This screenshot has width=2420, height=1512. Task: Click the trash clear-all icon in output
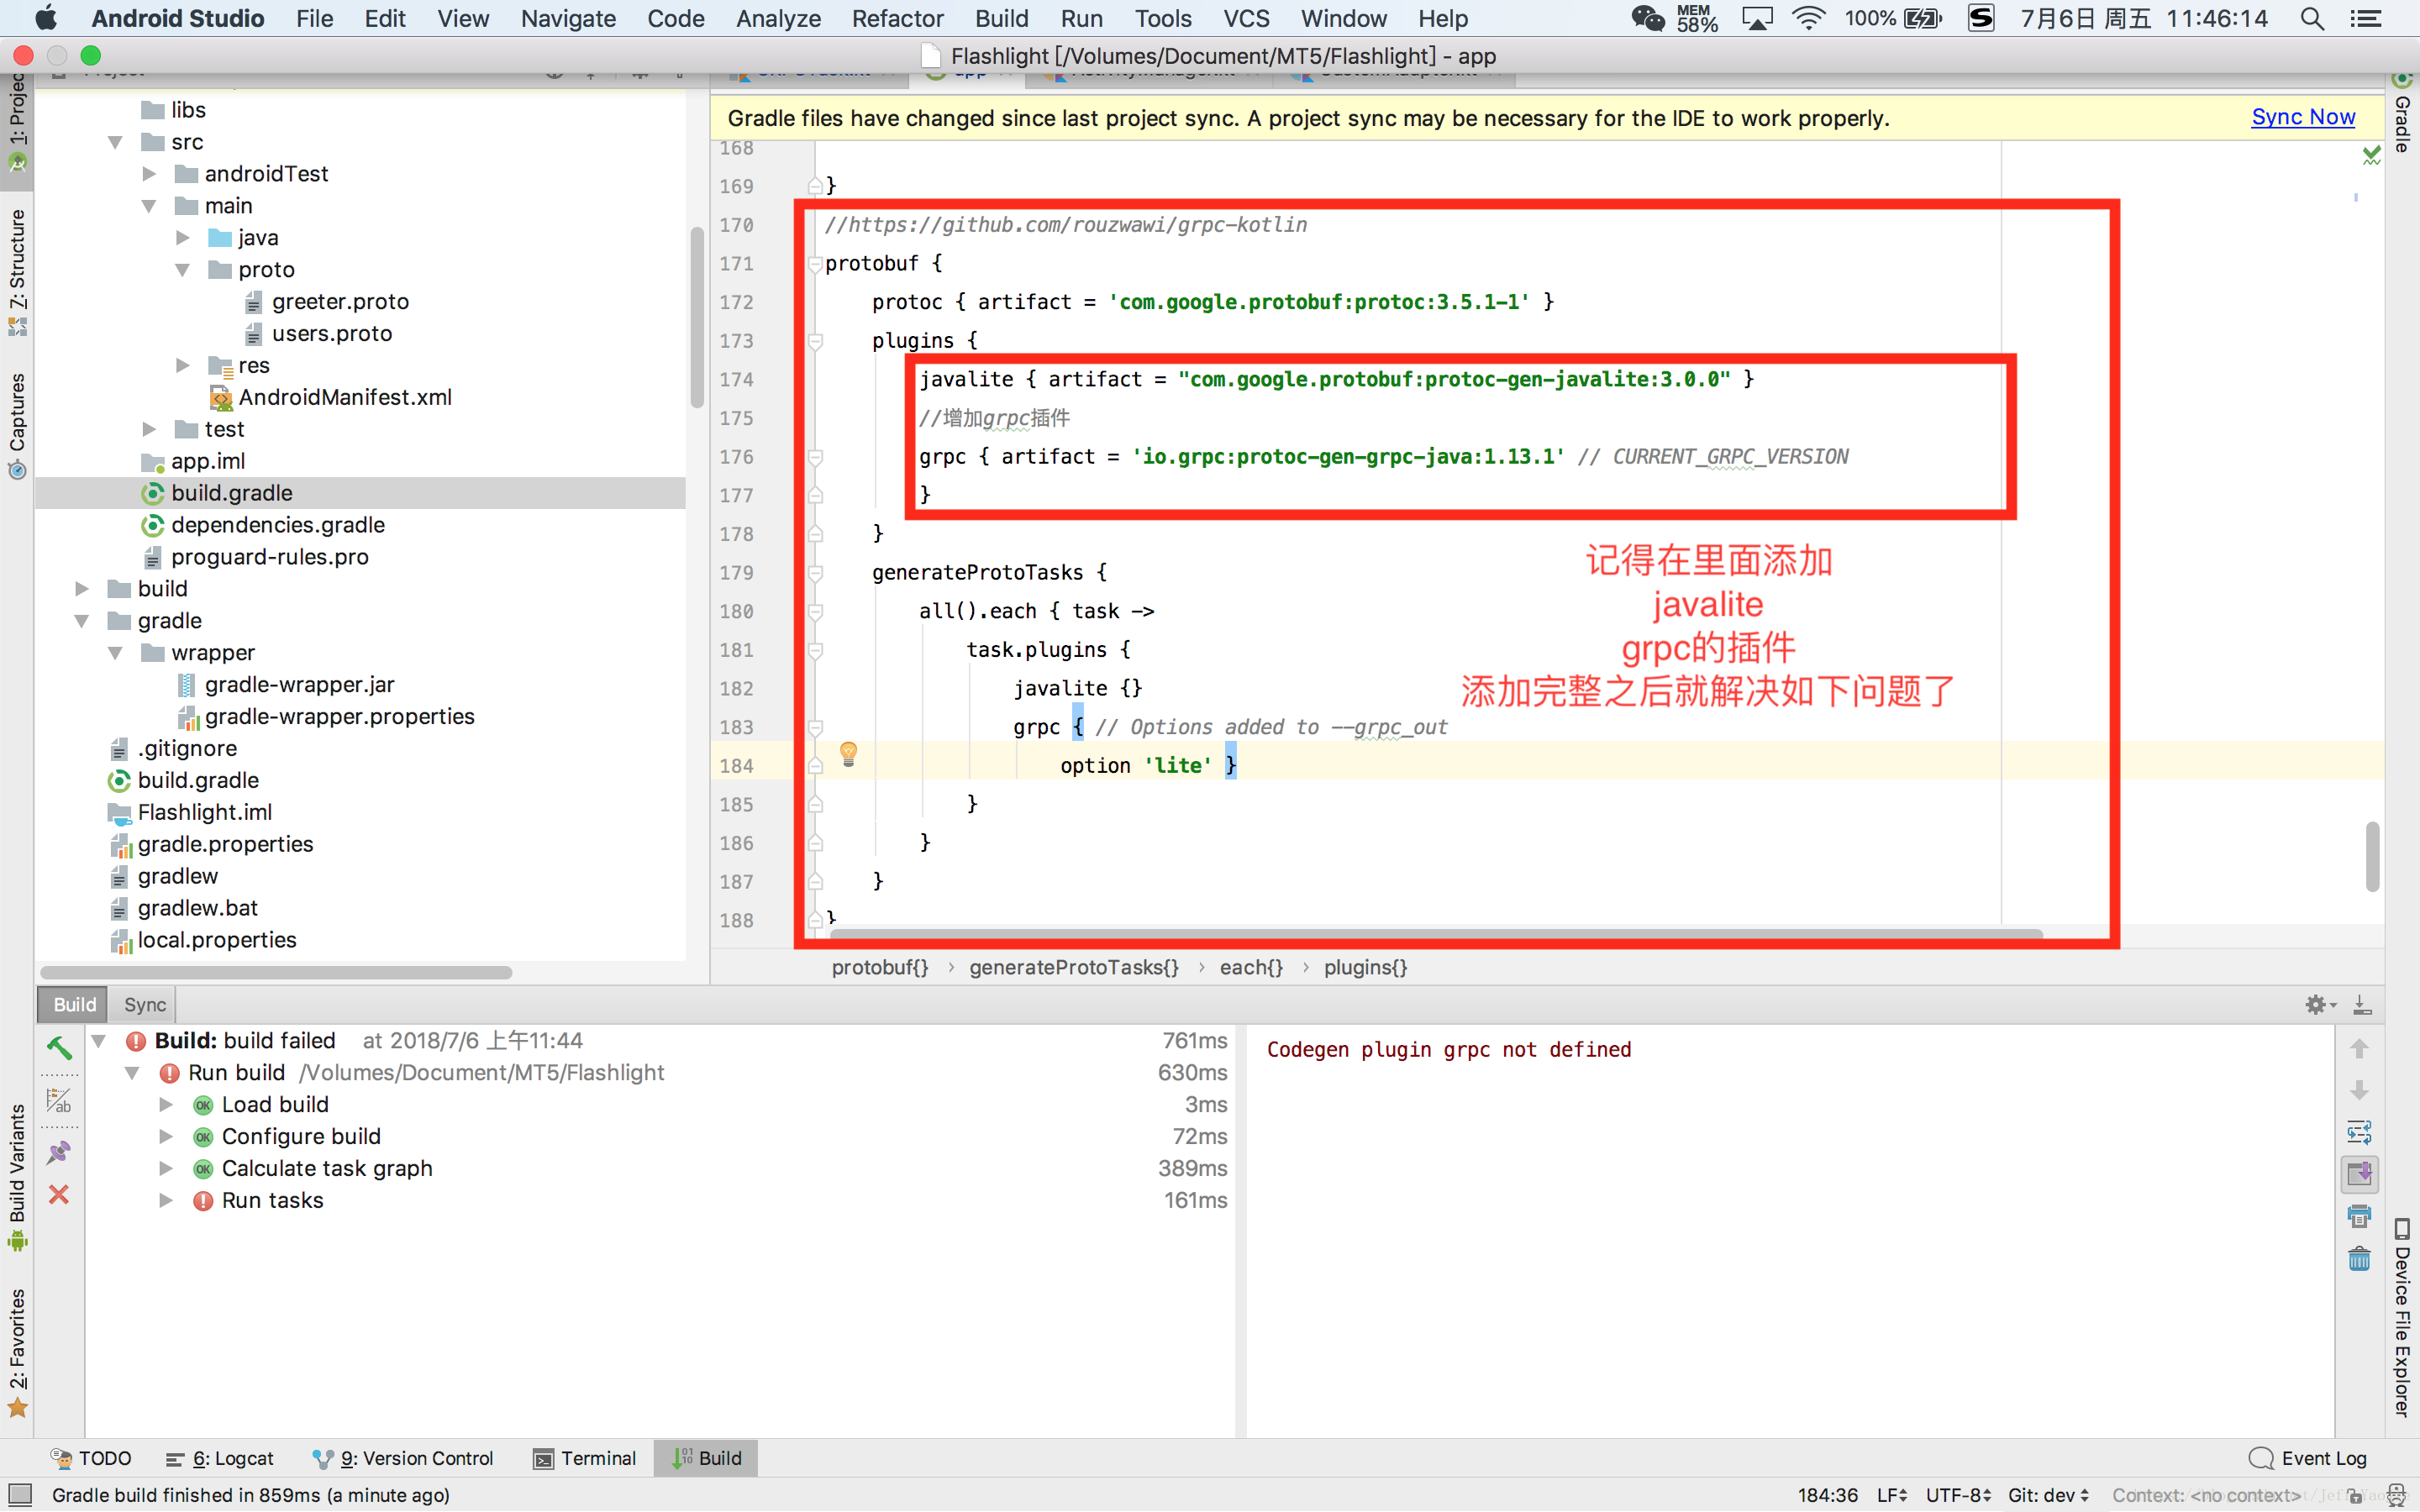[x=2359, y=1259]
